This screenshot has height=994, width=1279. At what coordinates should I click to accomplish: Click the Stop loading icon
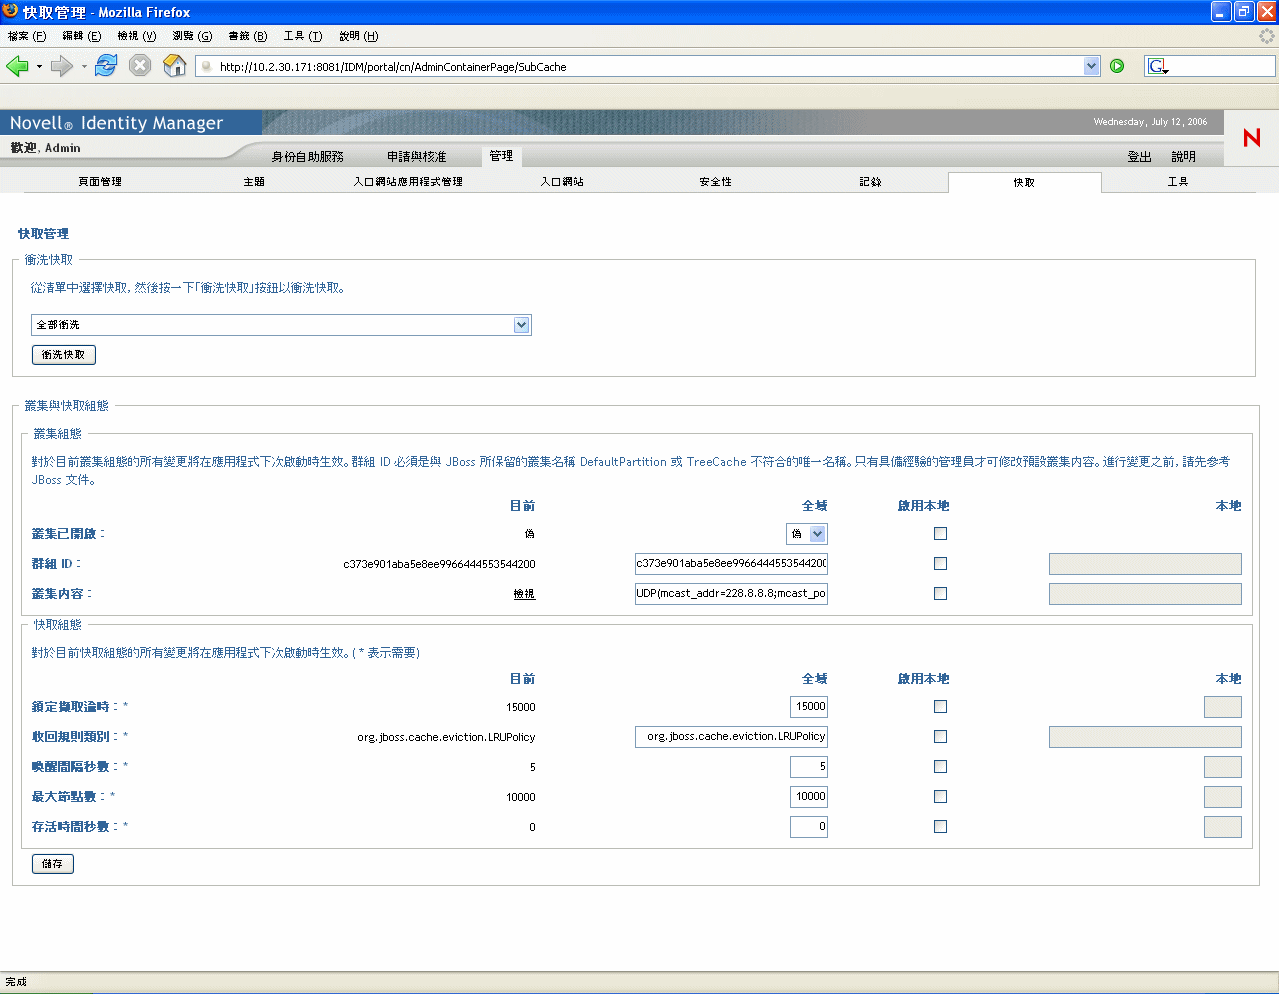[x=140, y=66]
